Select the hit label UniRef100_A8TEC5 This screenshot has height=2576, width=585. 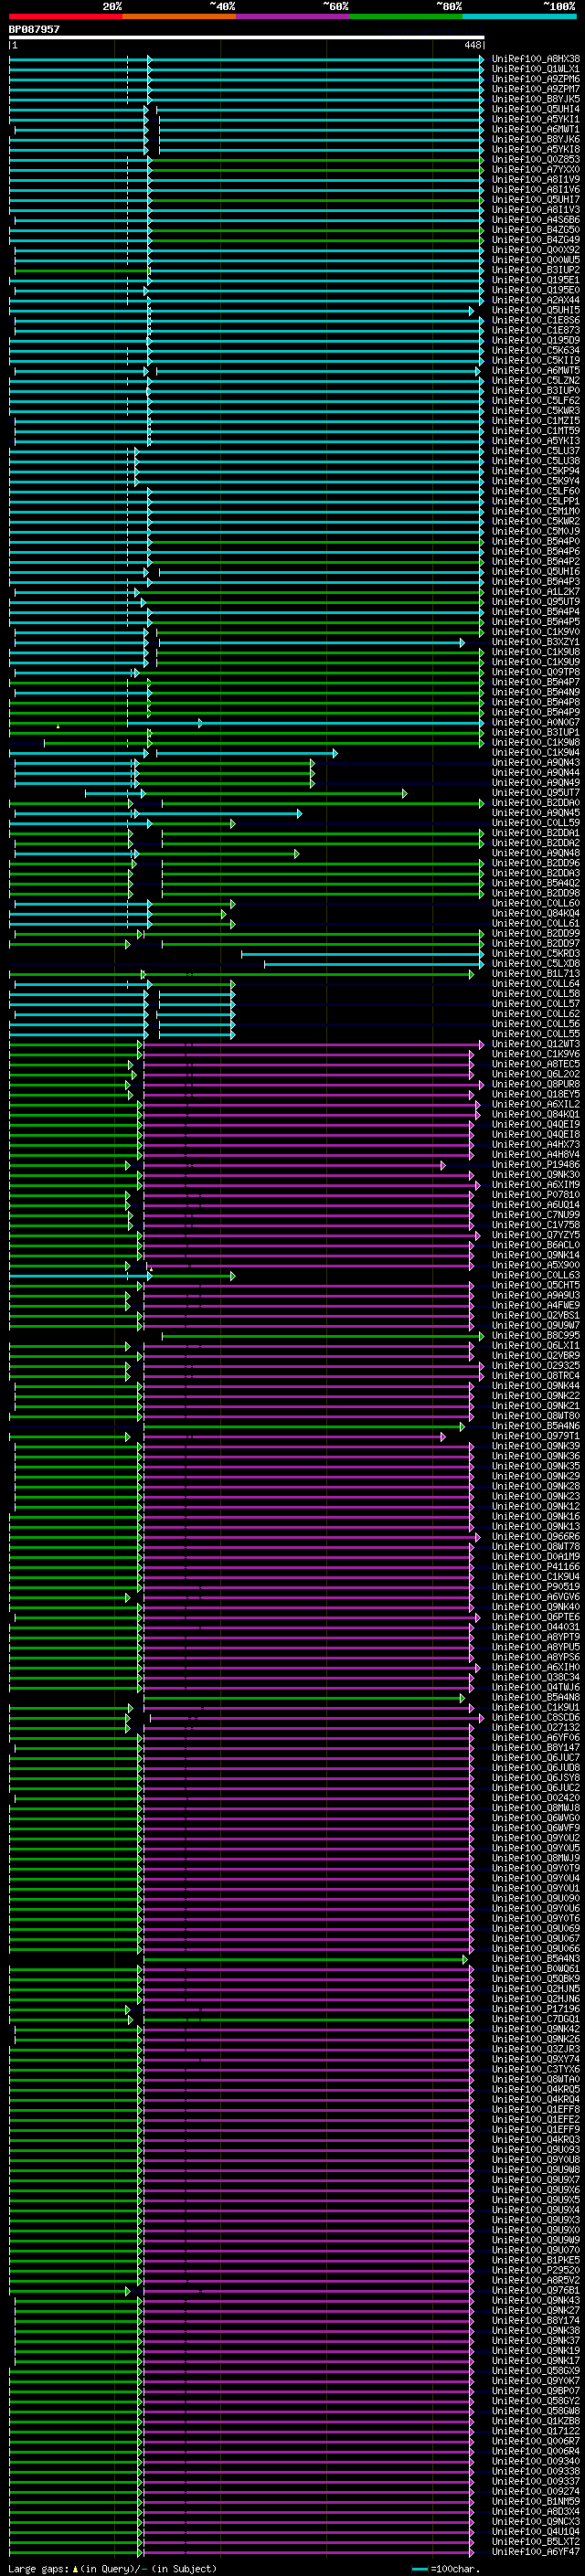[536, 1064]
